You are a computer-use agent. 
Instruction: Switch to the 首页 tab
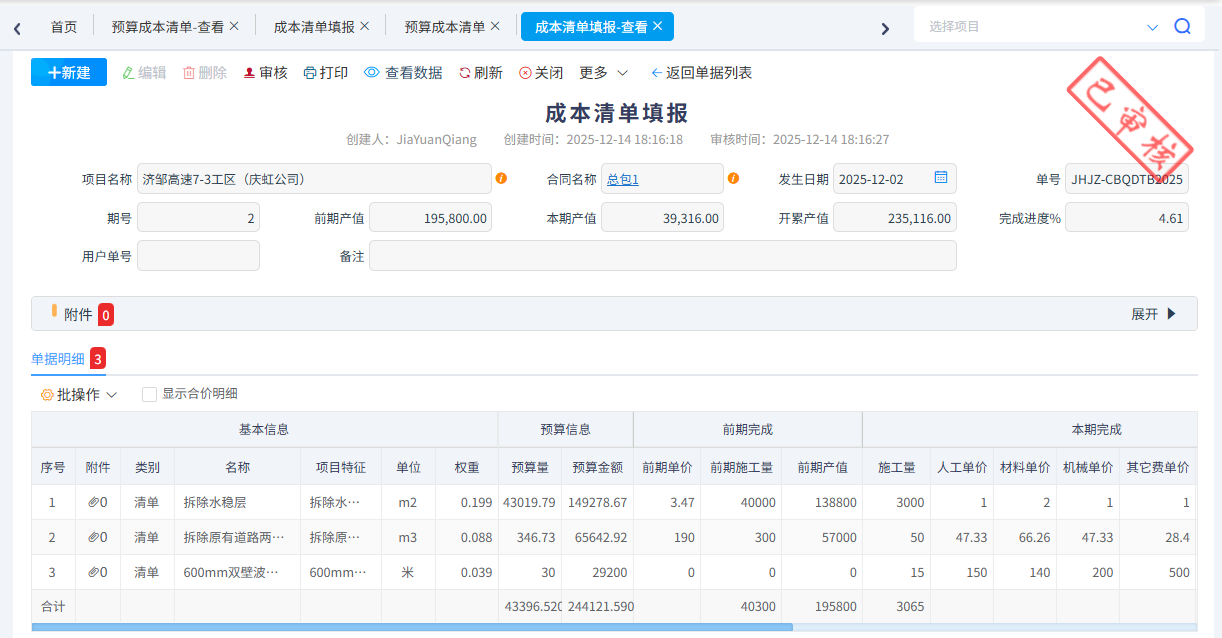63,26
